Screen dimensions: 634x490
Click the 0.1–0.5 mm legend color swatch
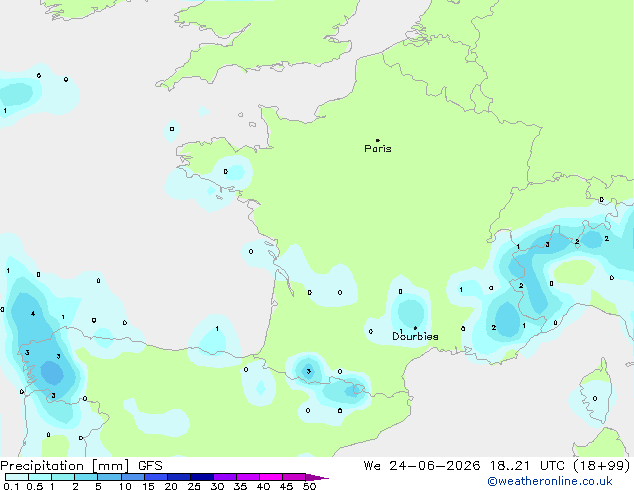(17, 477)
